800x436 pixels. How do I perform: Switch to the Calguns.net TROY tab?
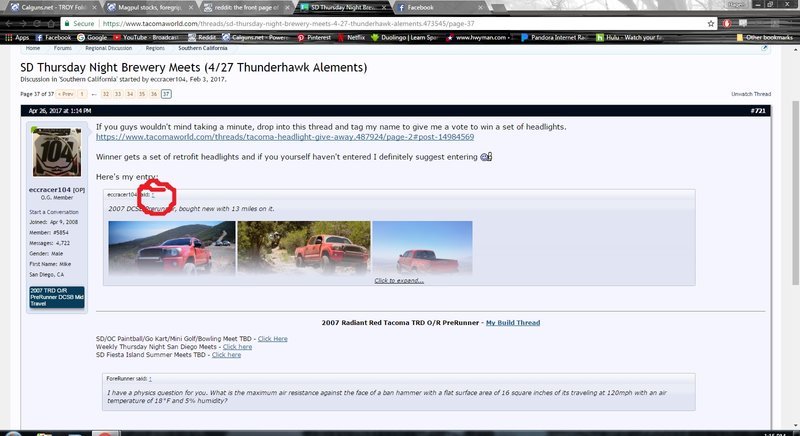click(49, 8)
